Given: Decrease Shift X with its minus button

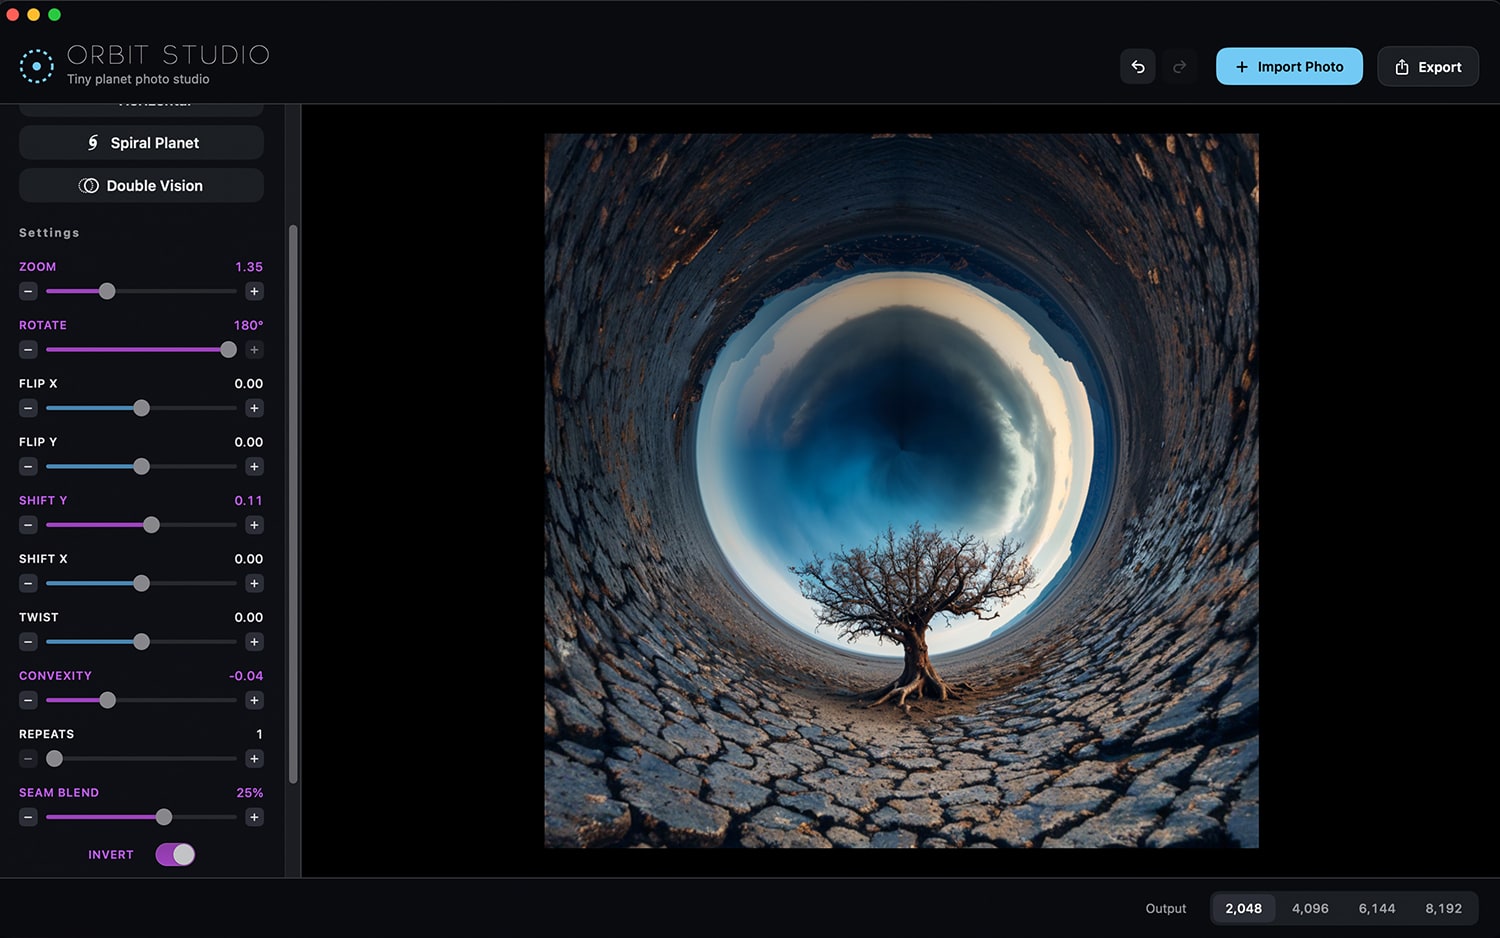Looking at the screenshot, I should click(x=28, y=584).
